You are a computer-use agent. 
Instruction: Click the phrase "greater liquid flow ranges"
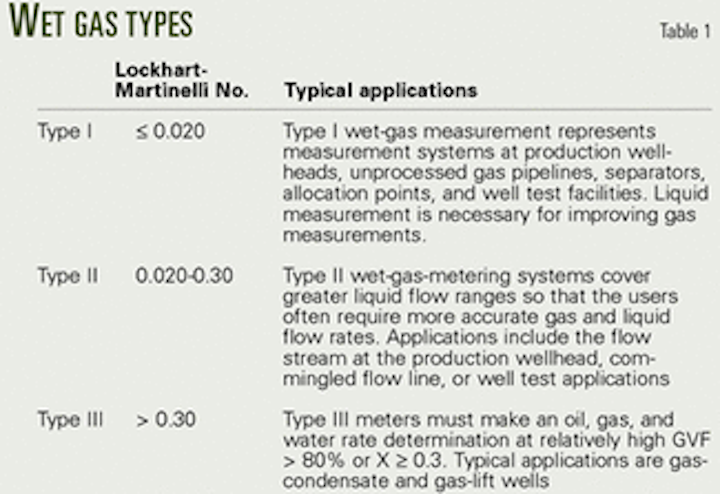(x=398, y=297)
